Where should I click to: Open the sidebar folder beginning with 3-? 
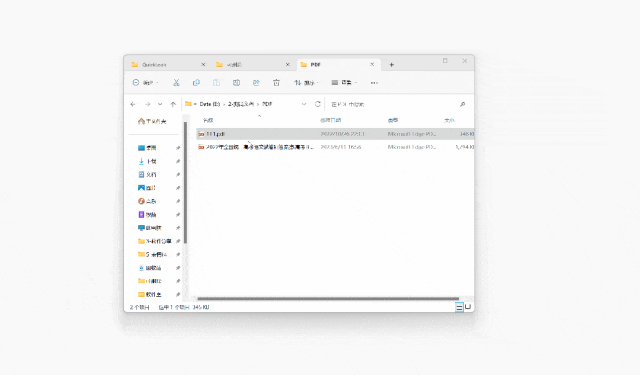(155, 241)
